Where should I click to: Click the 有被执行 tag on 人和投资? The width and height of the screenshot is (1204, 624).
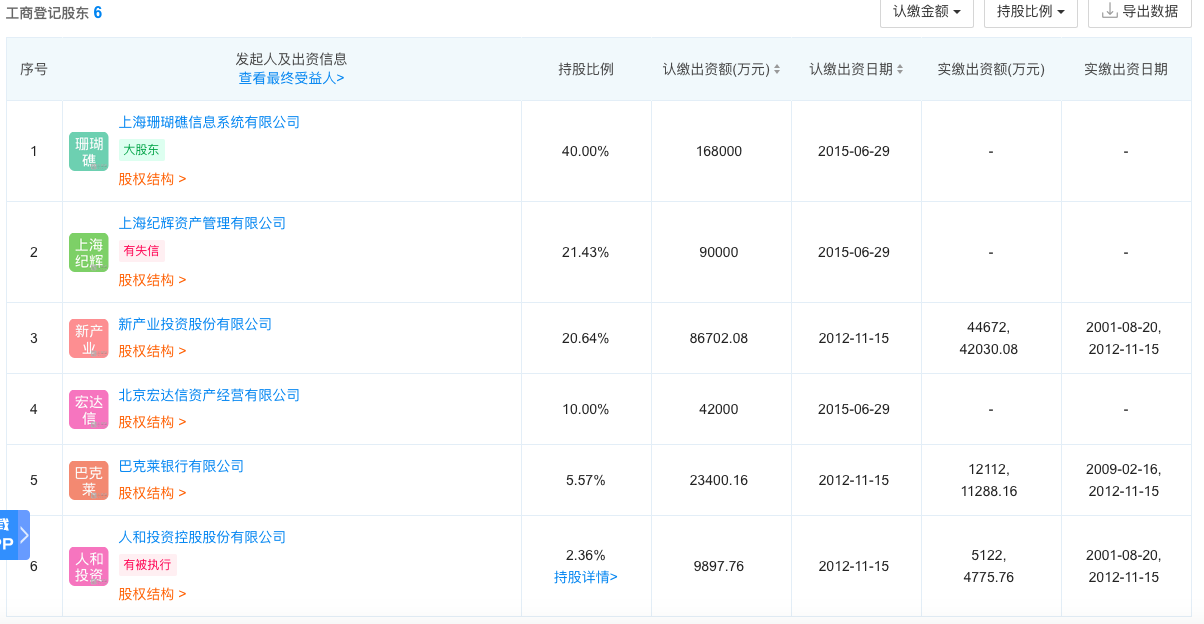[147, 565]
